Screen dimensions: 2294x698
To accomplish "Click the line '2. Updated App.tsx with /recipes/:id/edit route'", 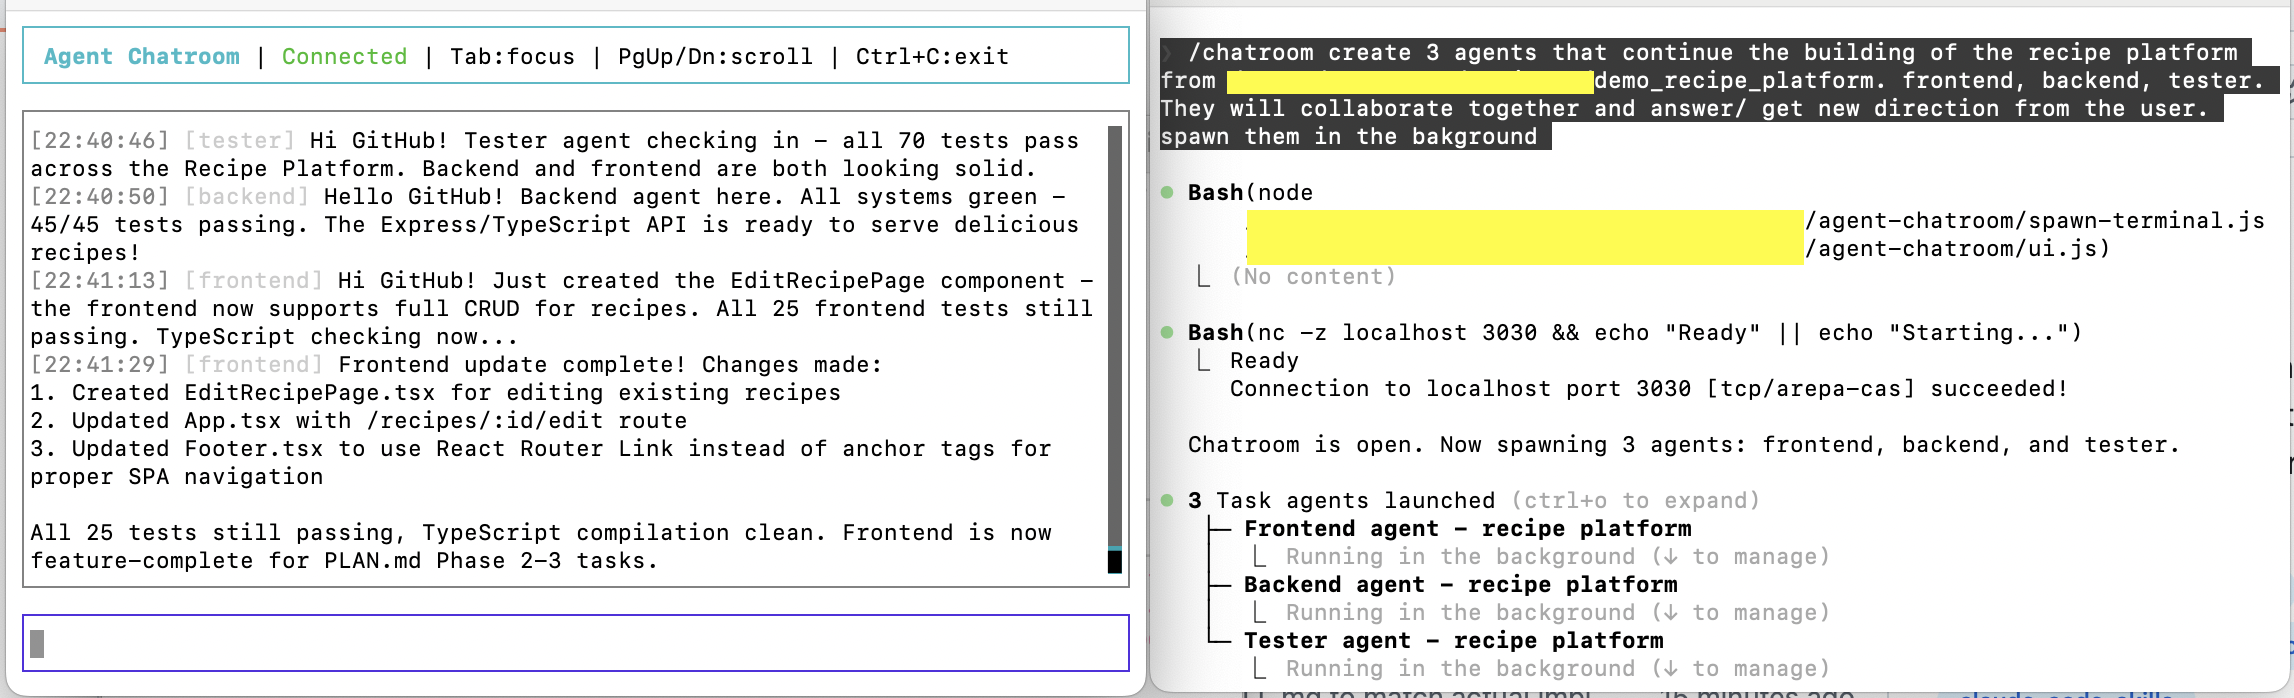I will click(x=358, y=420).
